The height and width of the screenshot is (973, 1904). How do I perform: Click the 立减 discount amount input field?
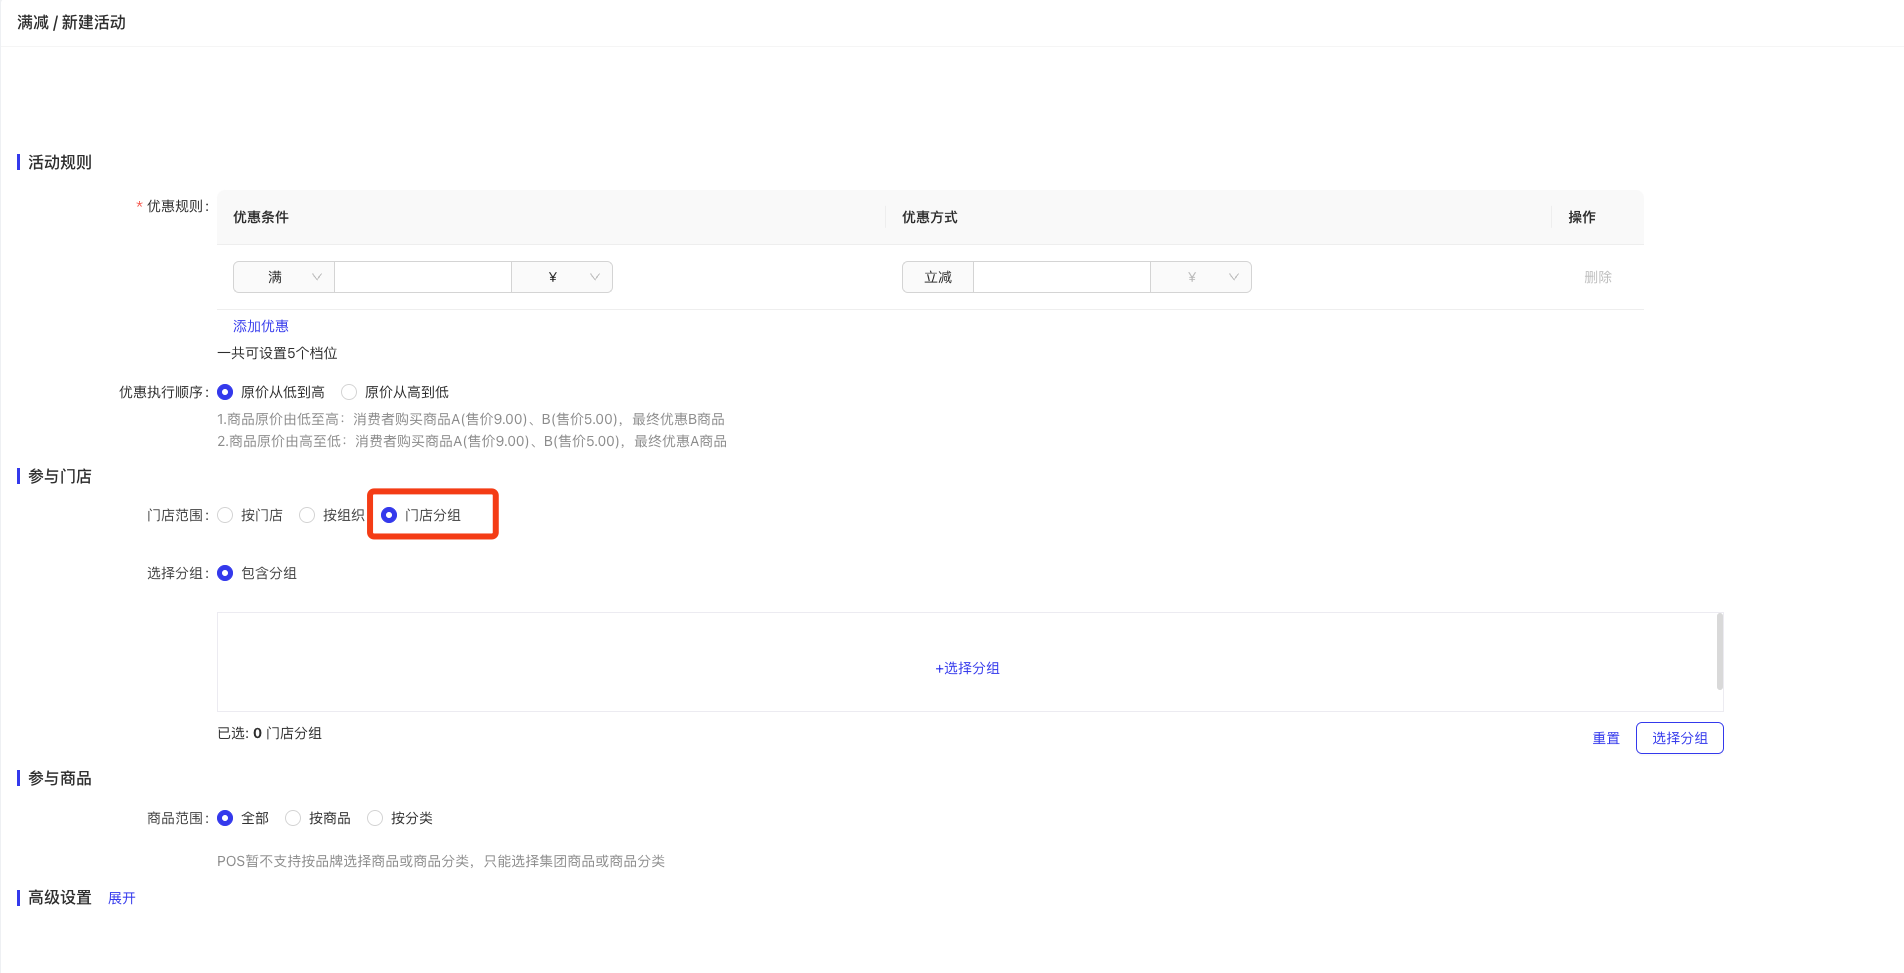pyautogui.click(x=1061, y=277)
